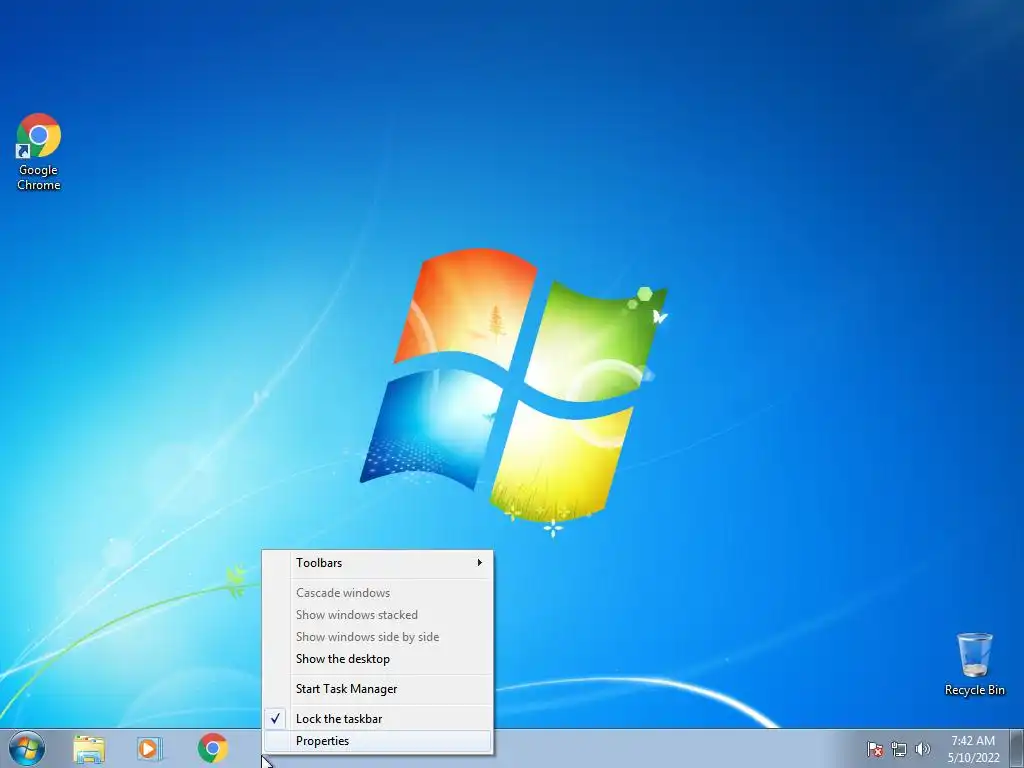Choose Show the desktop menu entry
This screenshot has width=1024, height=768.
click(x=377, y=659)
